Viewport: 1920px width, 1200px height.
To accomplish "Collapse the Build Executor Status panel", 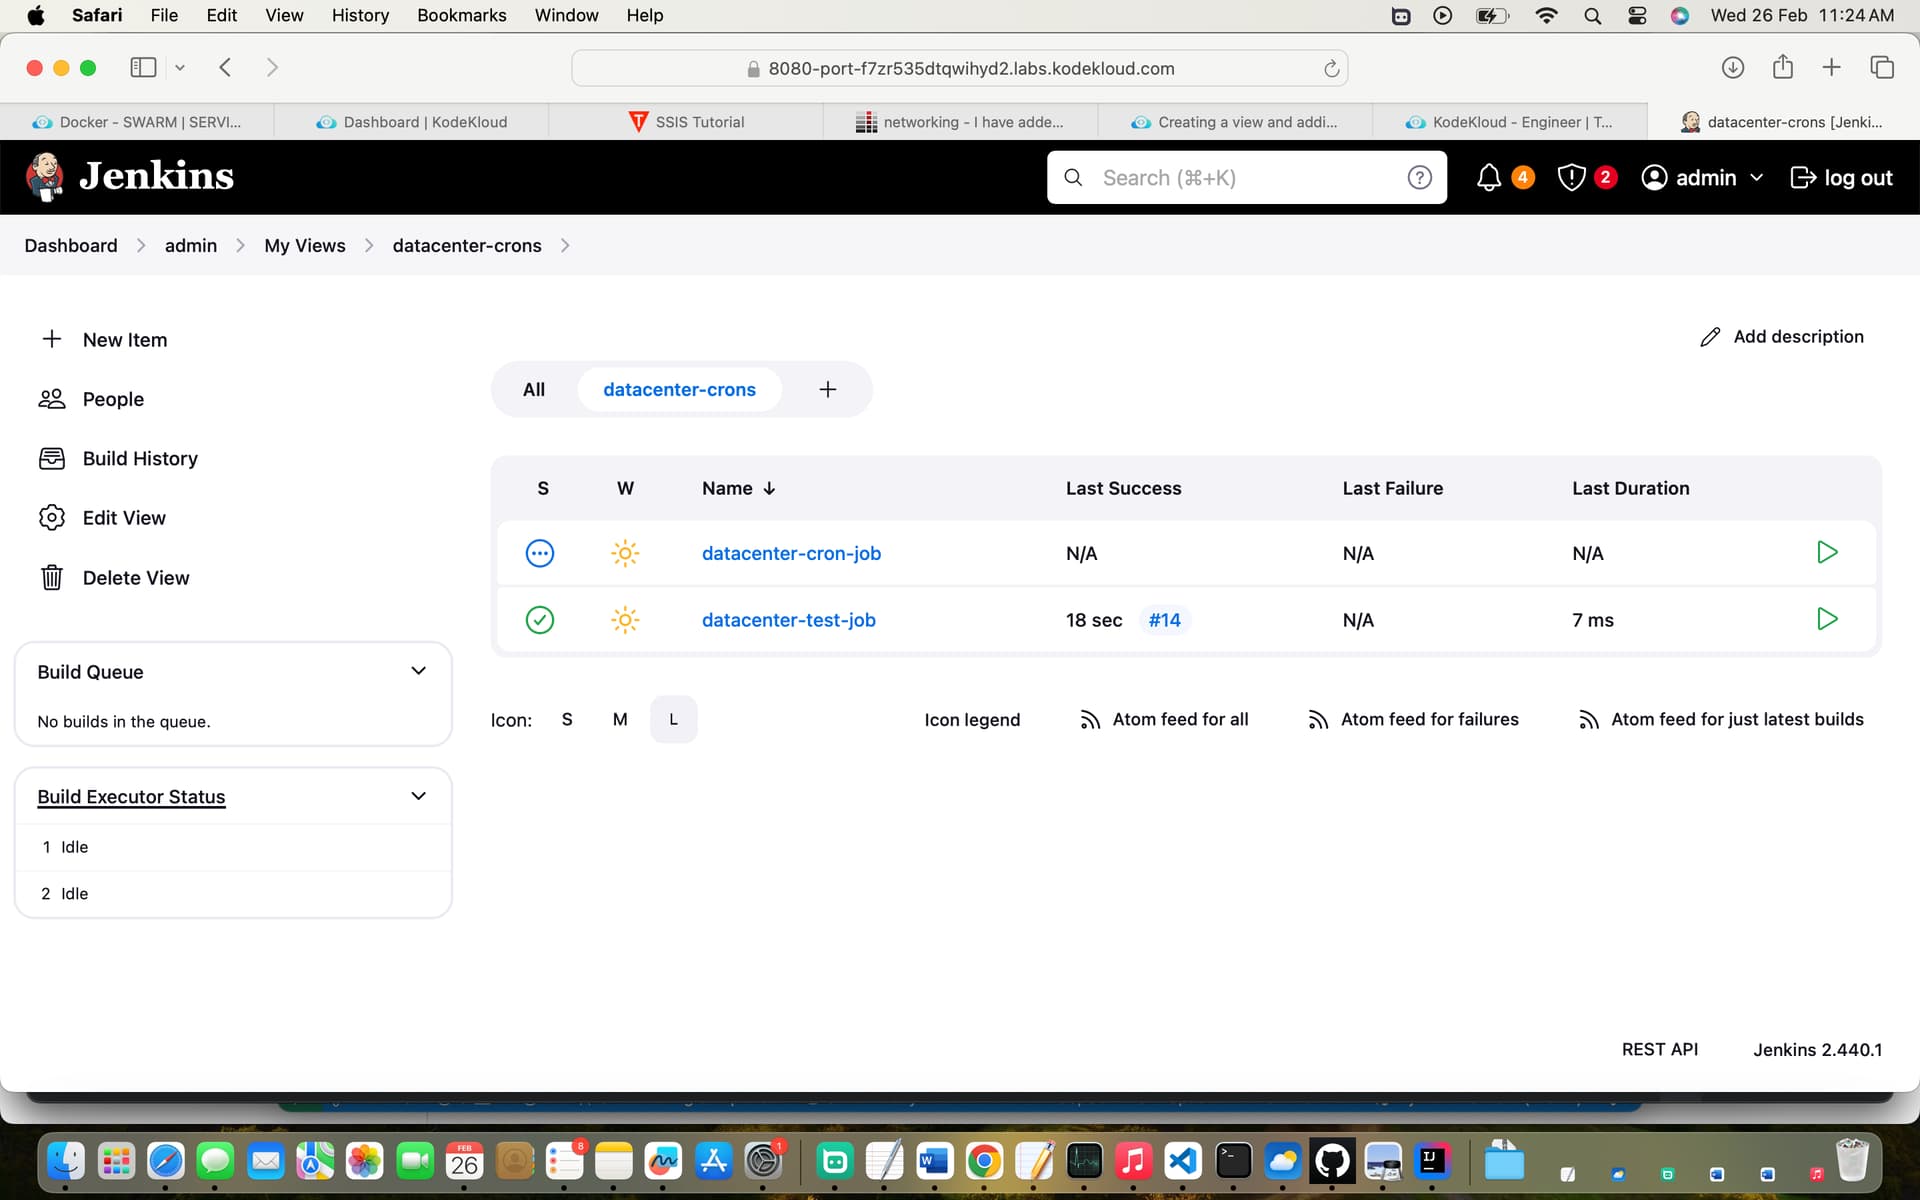I will point(418,796).
